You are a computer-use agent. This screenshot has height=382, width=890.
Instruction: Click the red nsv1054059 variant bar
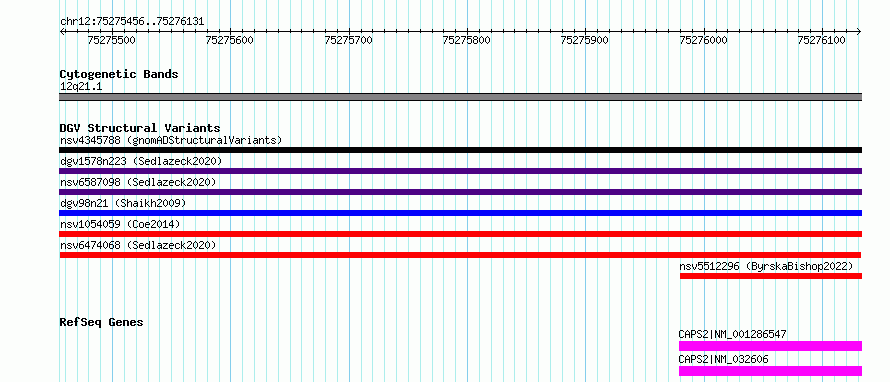[x=460, y=234]
